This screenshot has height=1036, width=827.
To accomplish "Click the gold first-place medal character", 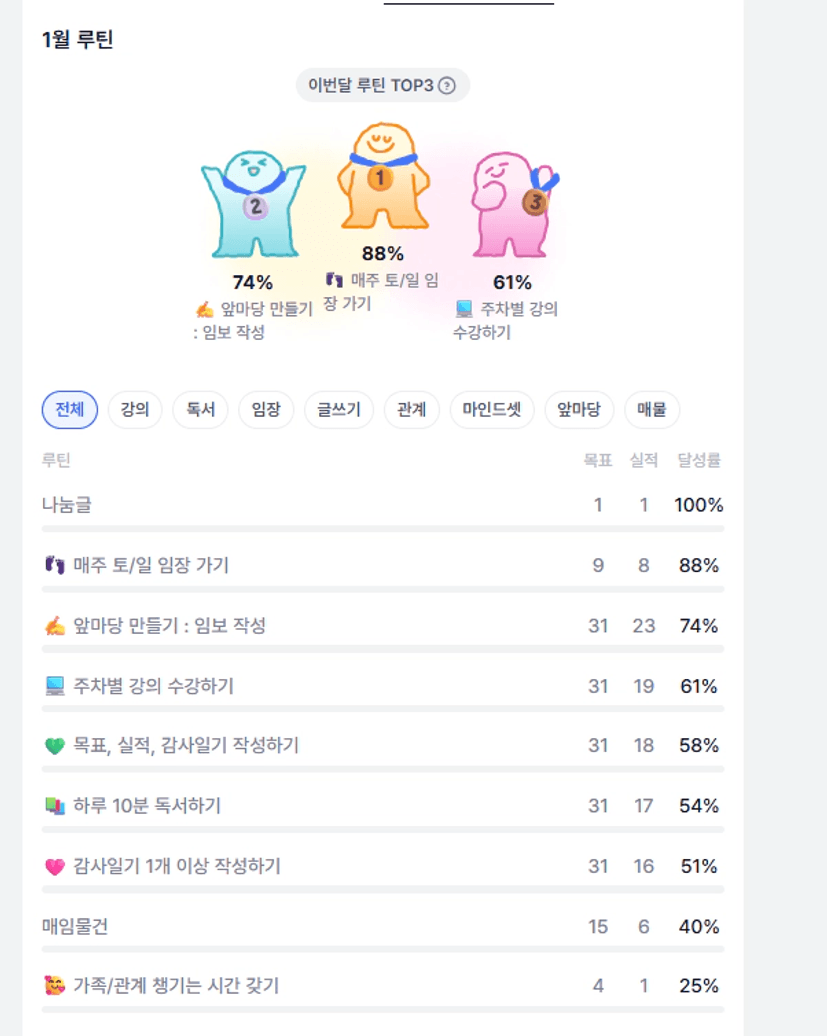I will pos(381,176).
